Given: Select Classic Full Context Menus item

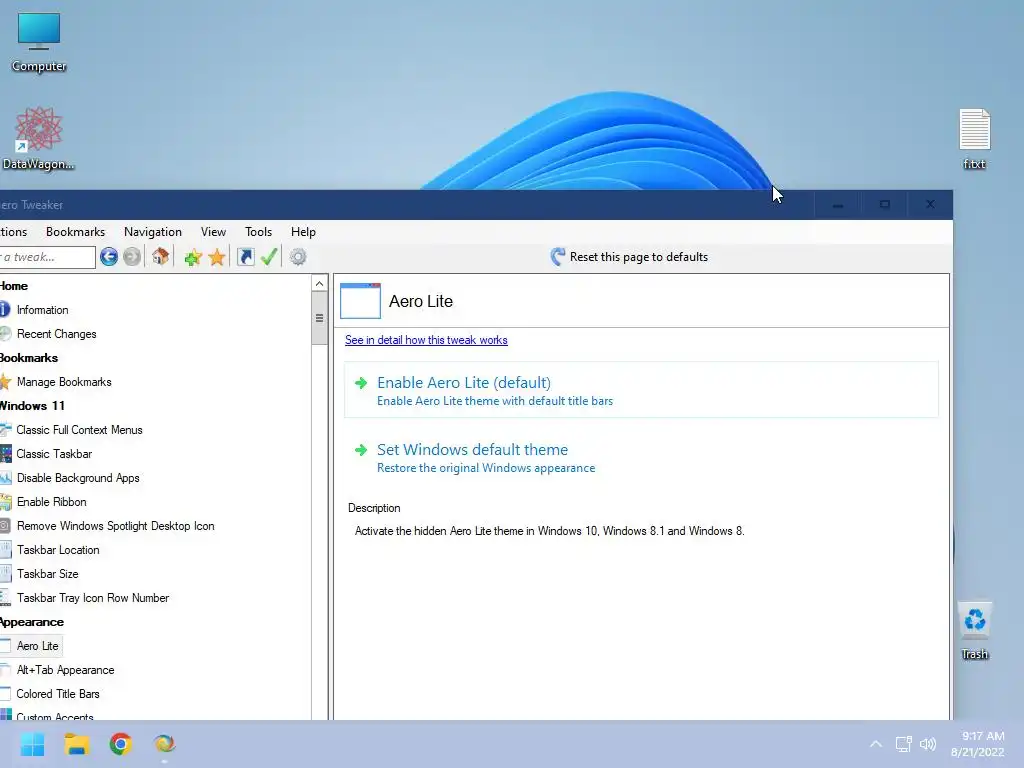Looking at the screenshot, I should point(79,430).
